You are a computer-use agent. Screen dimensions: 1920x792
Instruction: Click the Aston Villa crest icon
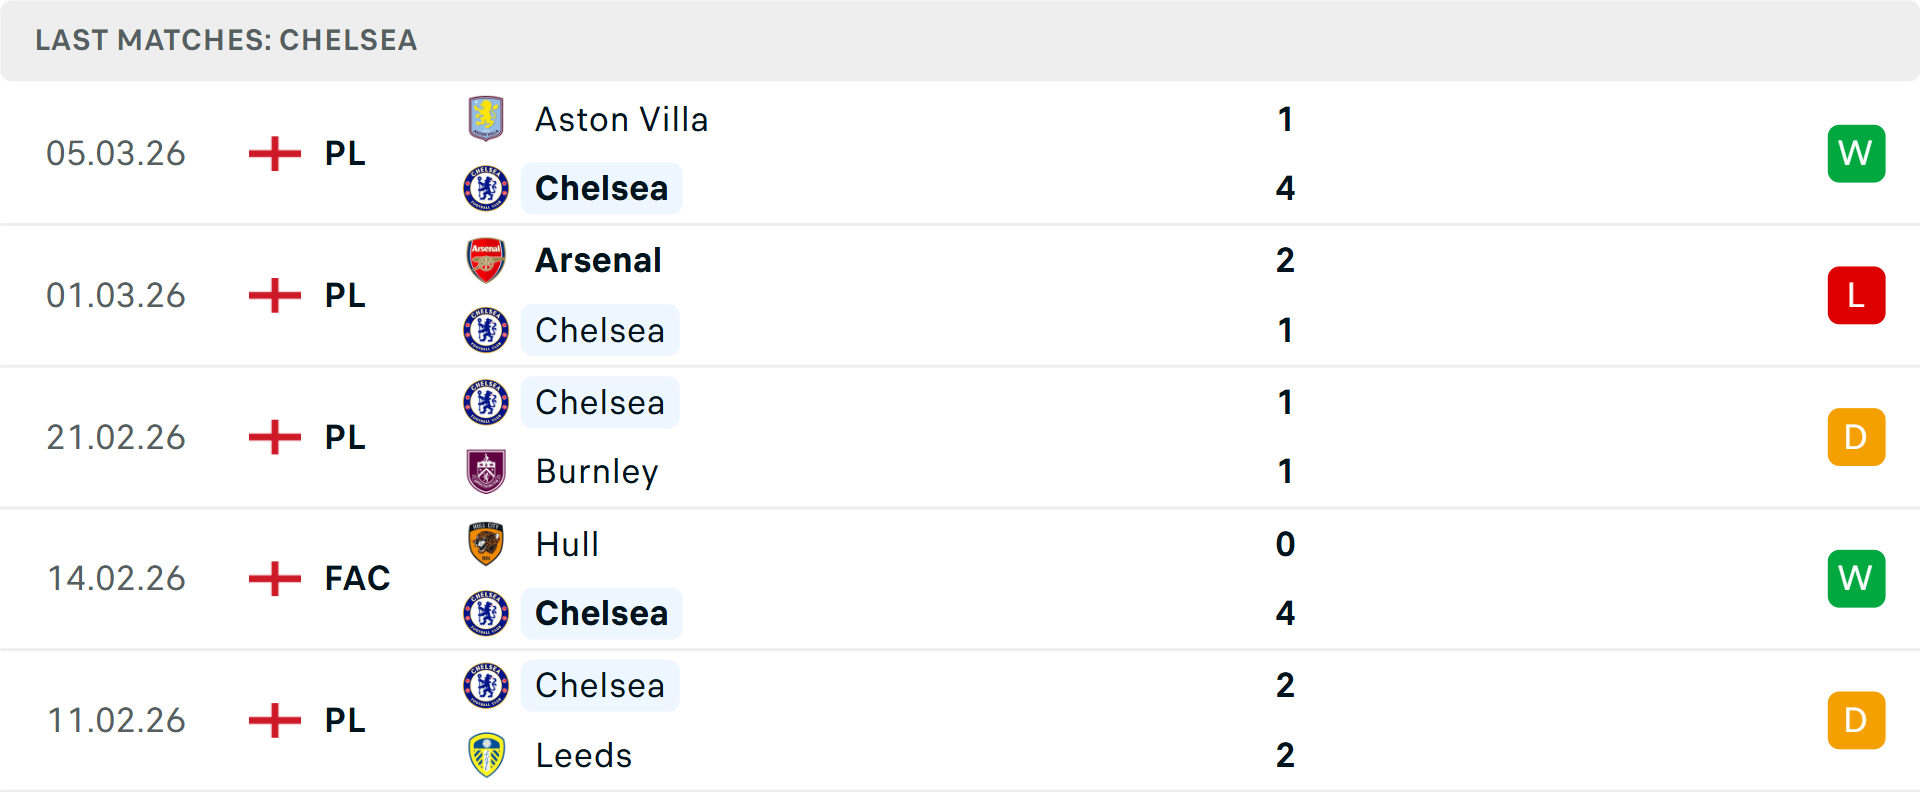[x=486, y=119]
